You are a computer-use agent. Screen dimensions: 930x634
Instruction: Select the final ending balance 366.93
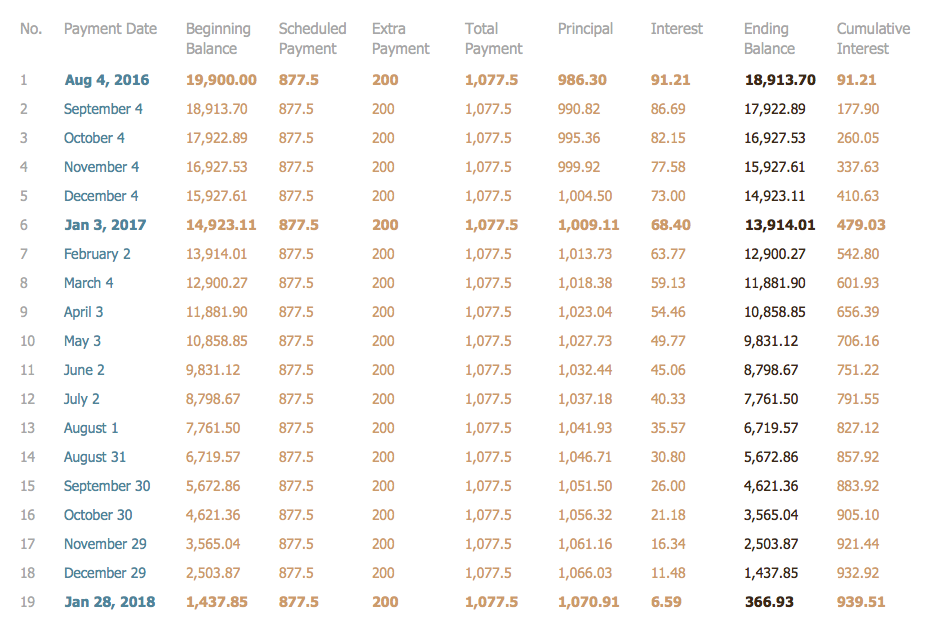tap(768, 602)
